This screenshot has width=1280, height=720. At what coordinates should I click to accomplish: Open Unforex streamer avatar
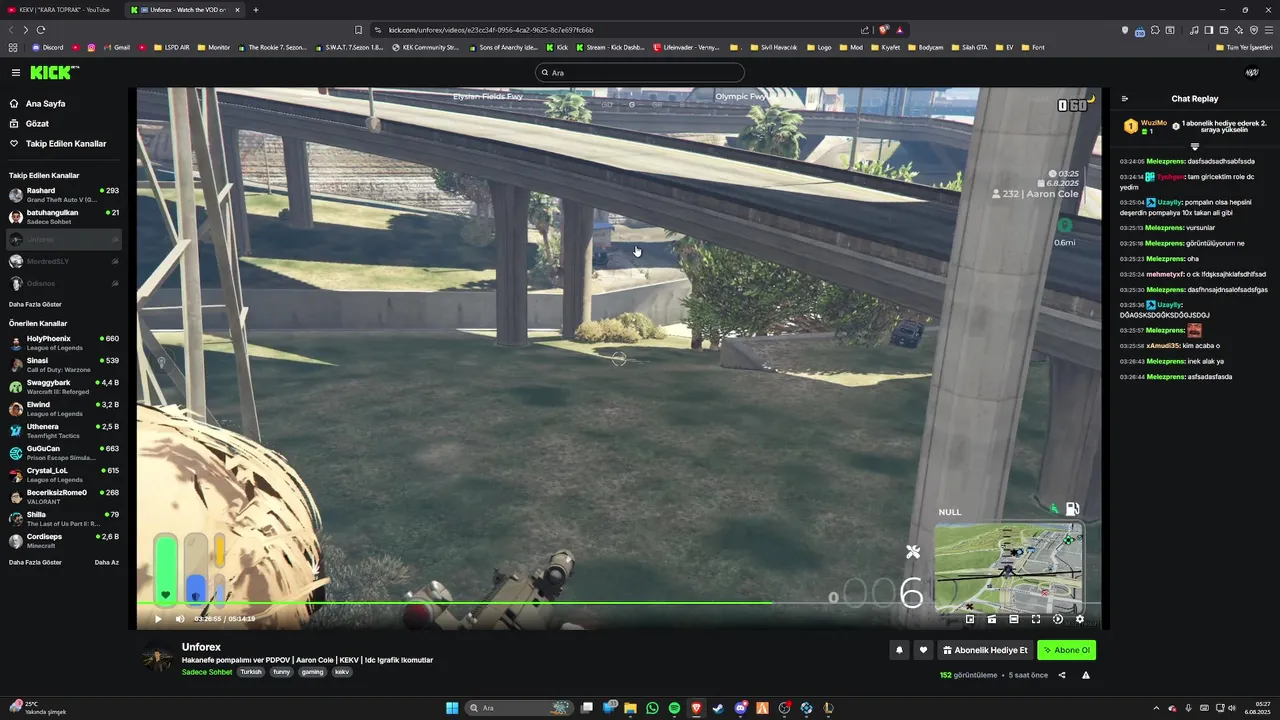click(157, 658)
